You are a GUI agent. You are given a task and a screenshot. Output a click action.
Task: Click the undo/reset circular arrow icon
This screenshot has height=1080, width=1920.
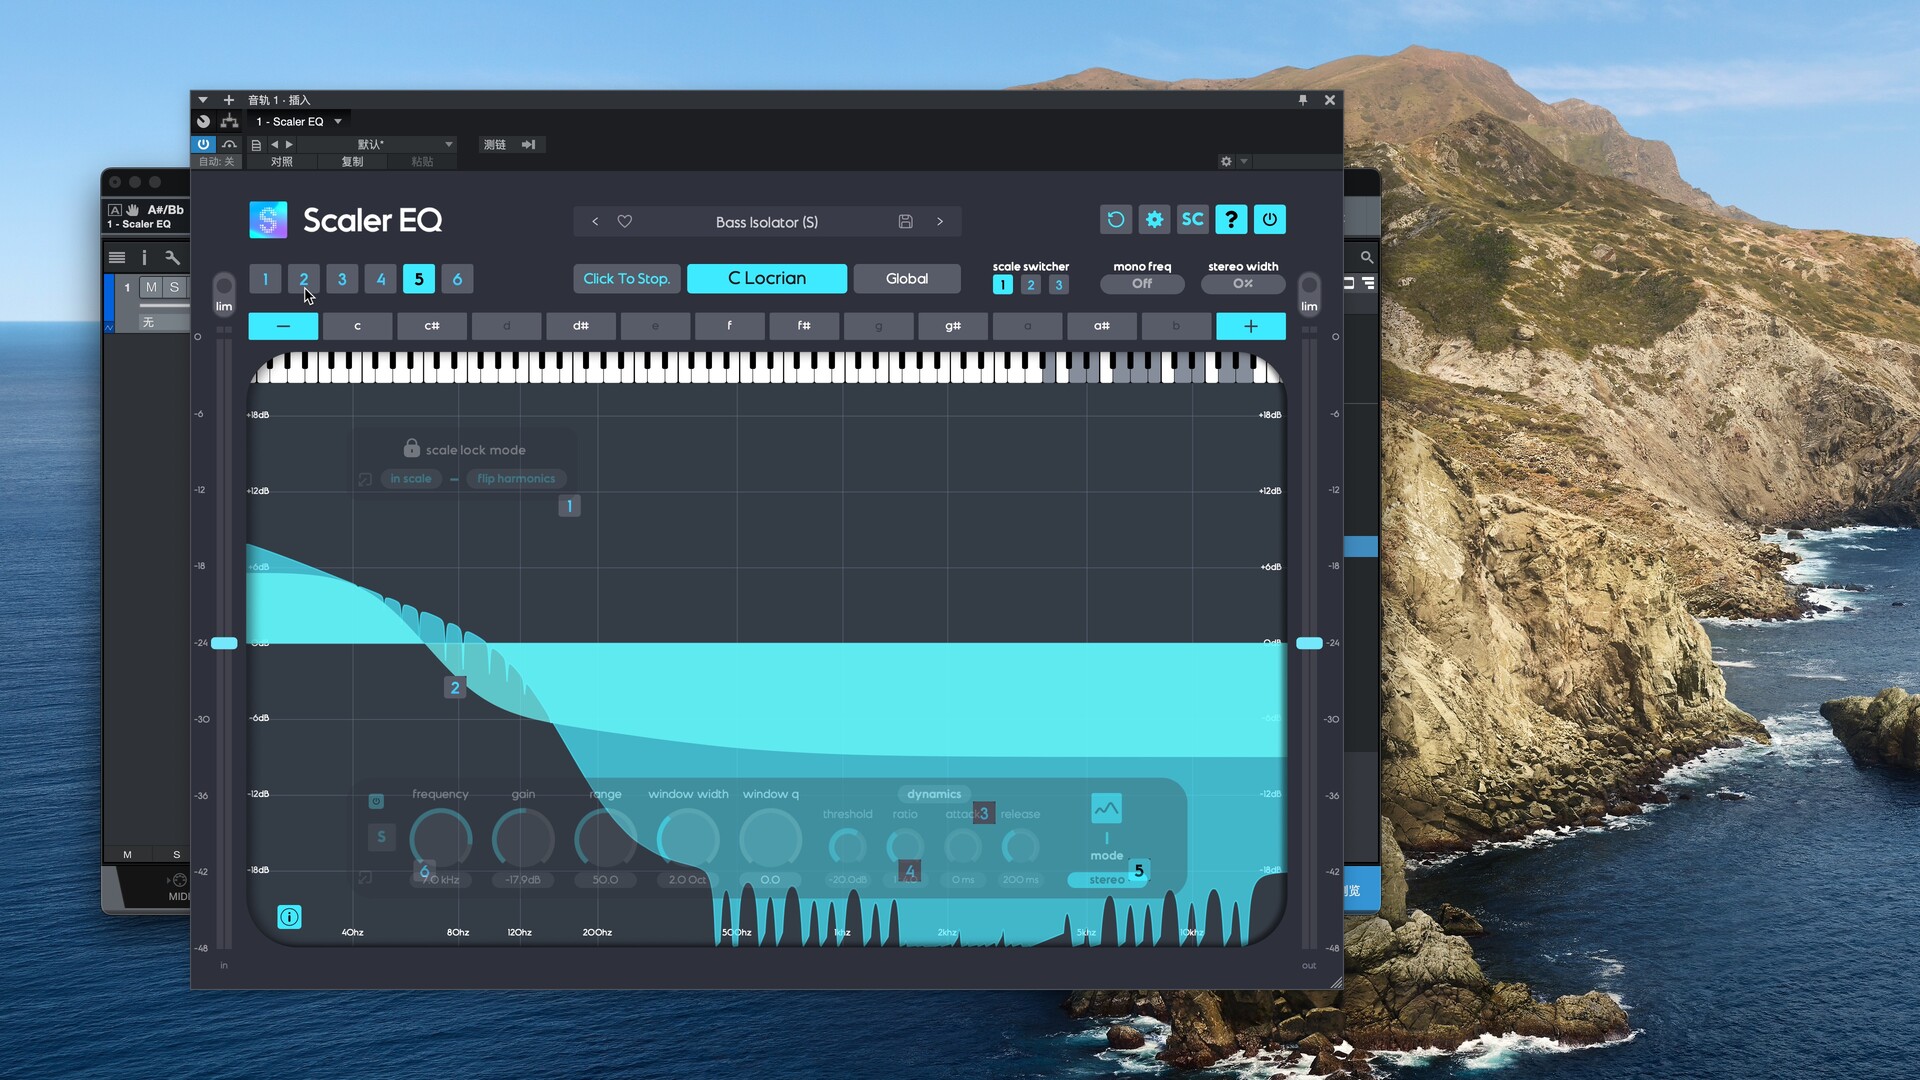pos(1116,219)
